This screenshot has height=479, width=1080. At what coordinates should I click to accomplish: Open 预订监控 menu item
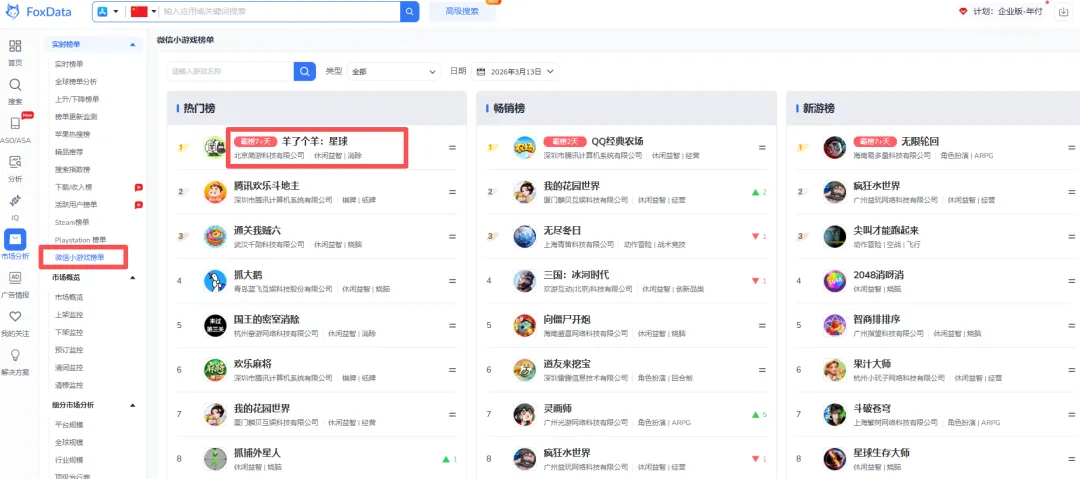[69, 349]
